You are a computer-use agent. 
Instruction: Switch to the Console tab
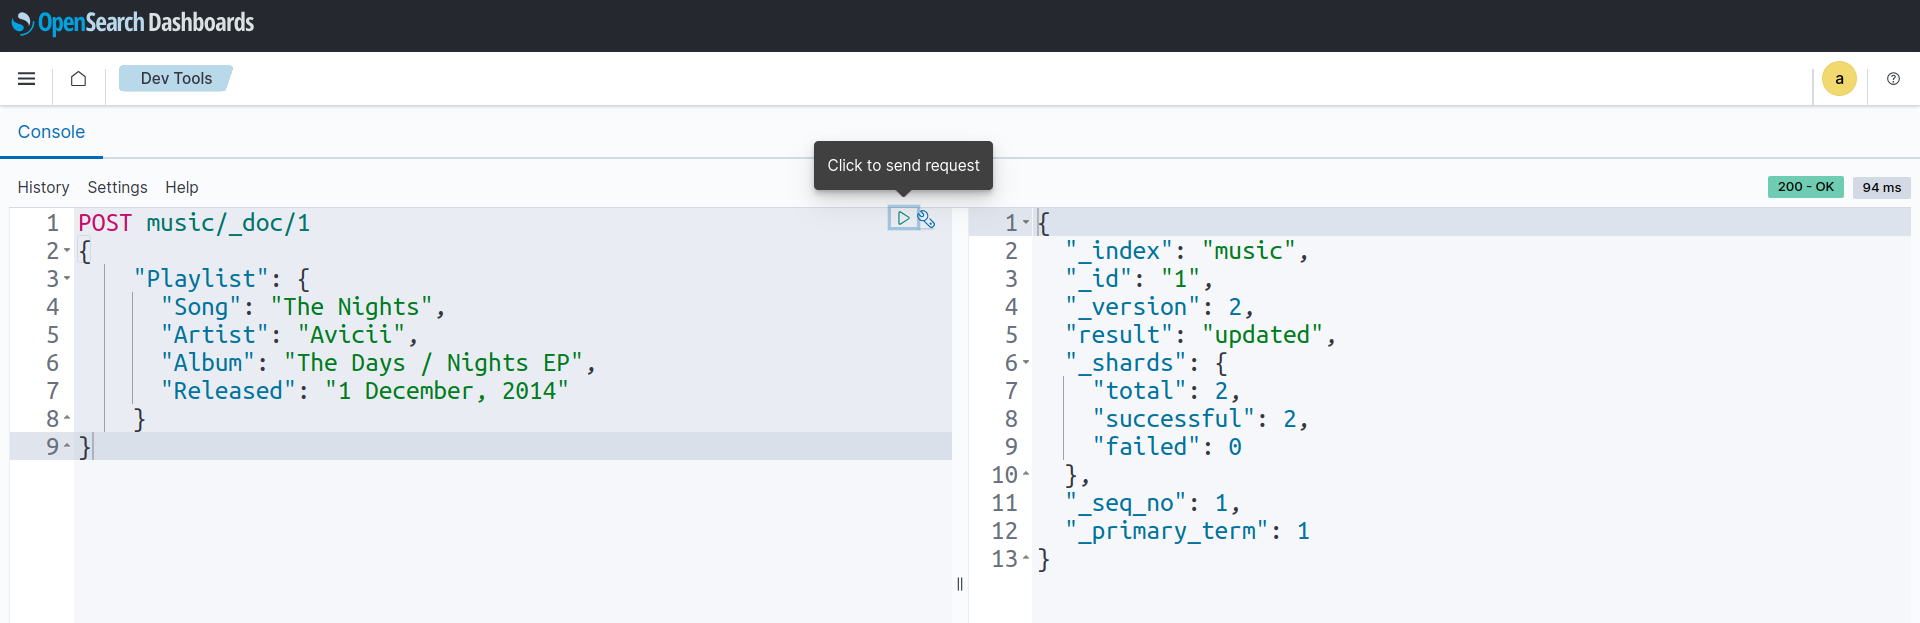[51, 132]
